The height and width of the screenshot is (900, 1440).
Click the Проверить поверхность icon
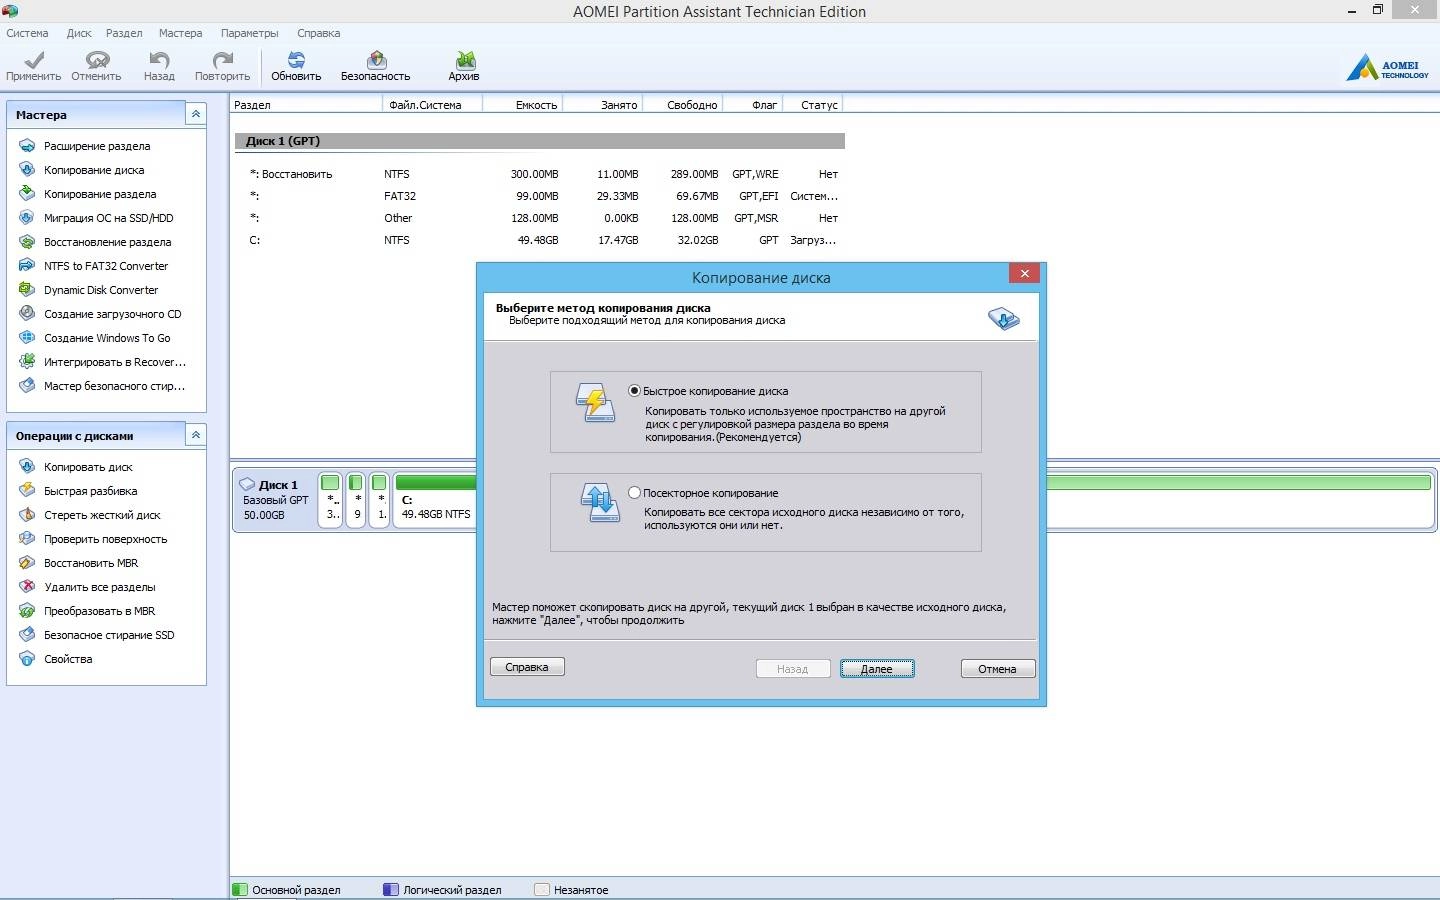(x=27, y=539)
